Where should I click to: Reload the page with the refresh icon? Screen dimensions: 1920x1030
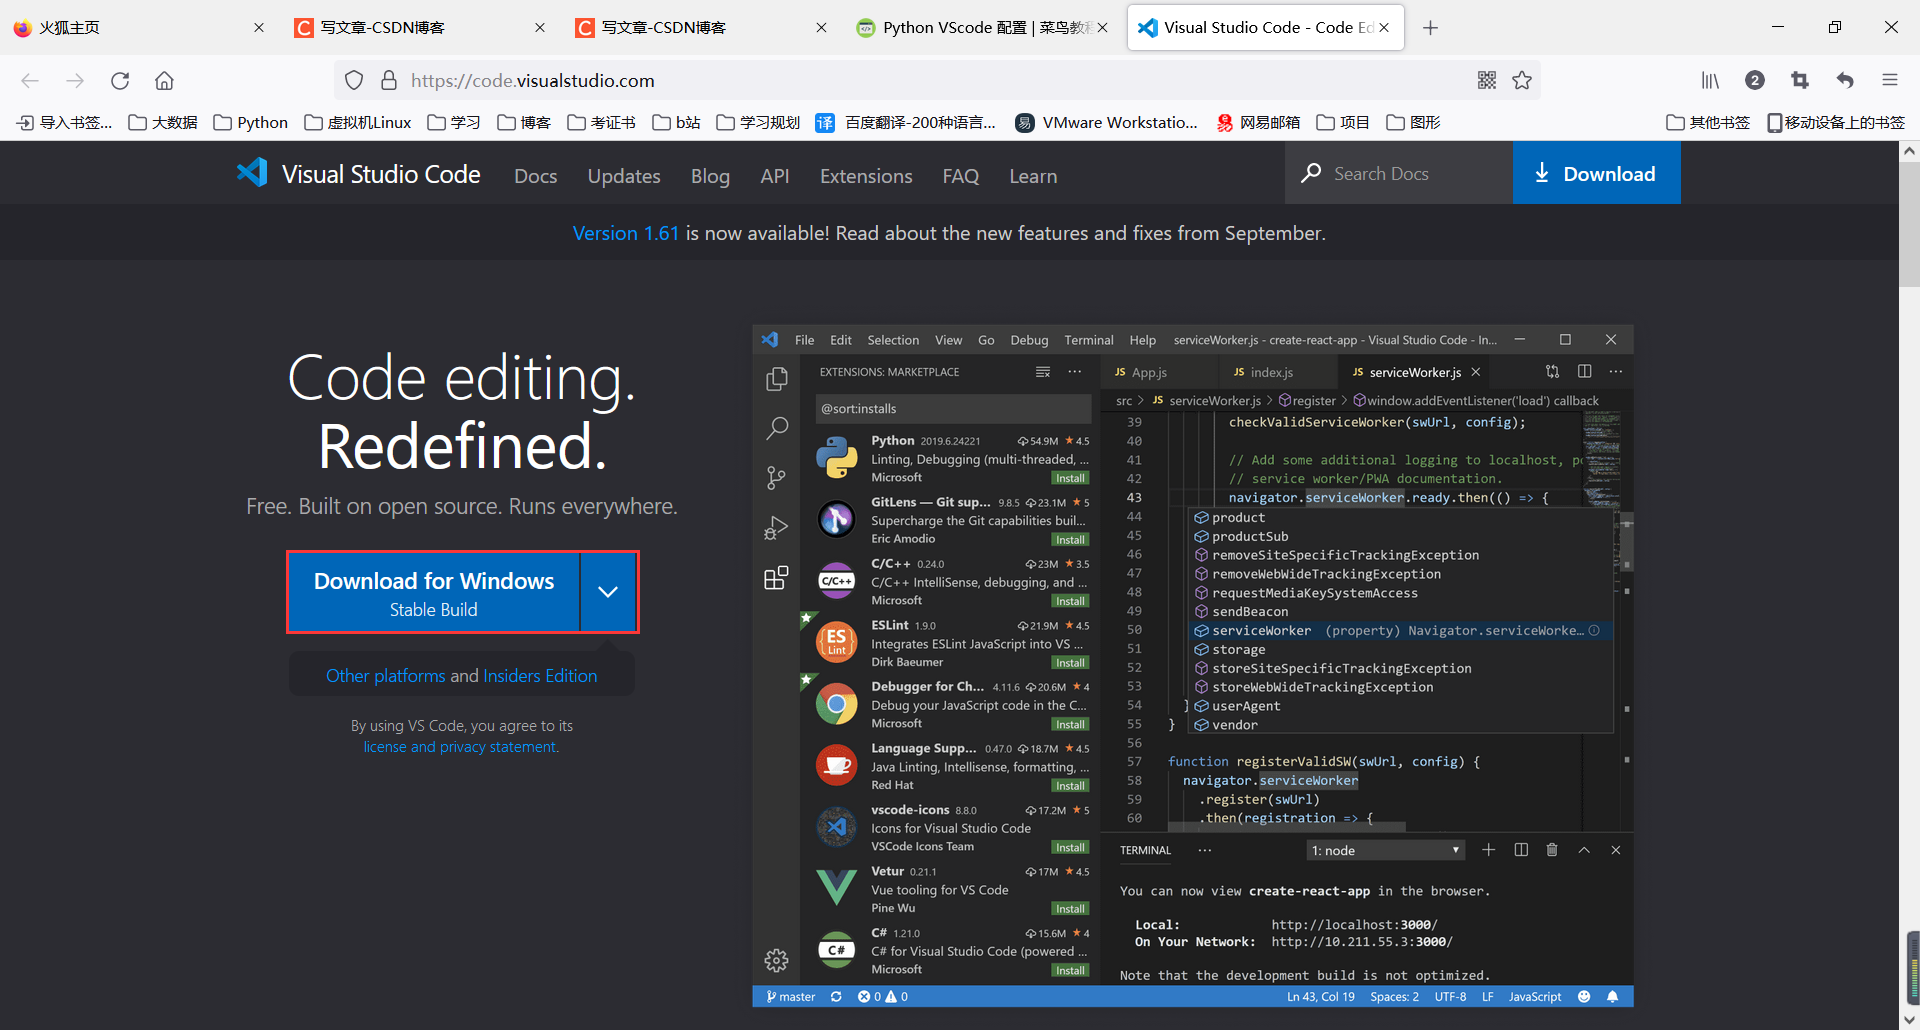120,81
